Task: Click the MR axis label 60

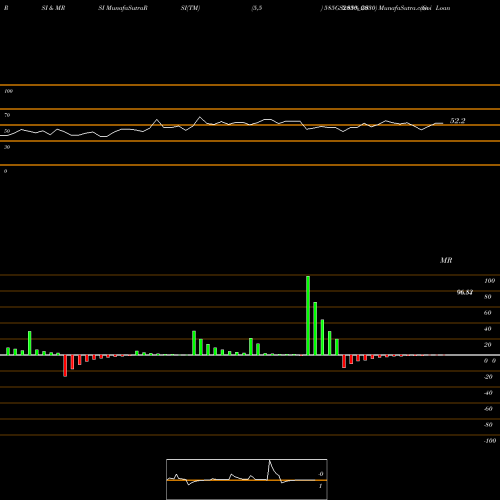Action: [x=487, y=313]
